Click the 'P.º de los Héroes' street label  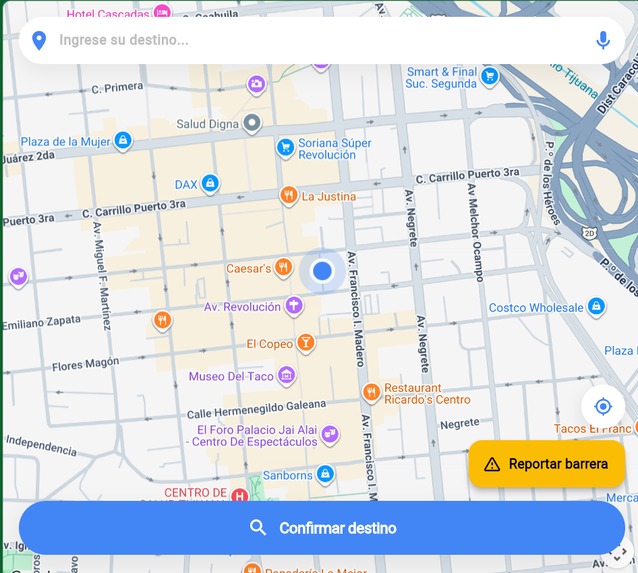[x=552, y=183]
